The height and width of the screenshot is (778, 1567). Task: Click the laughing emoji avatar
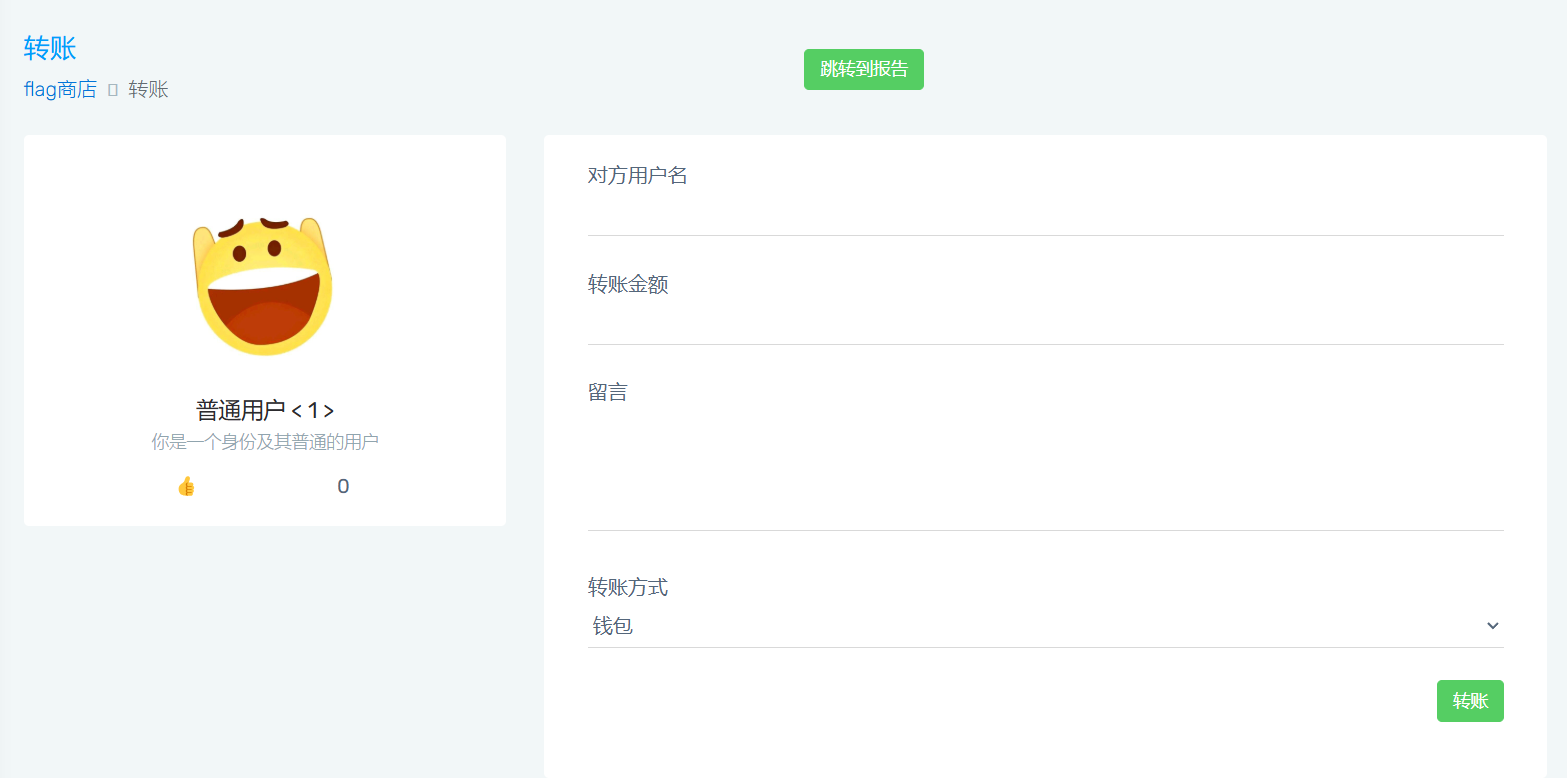point(262,285)
